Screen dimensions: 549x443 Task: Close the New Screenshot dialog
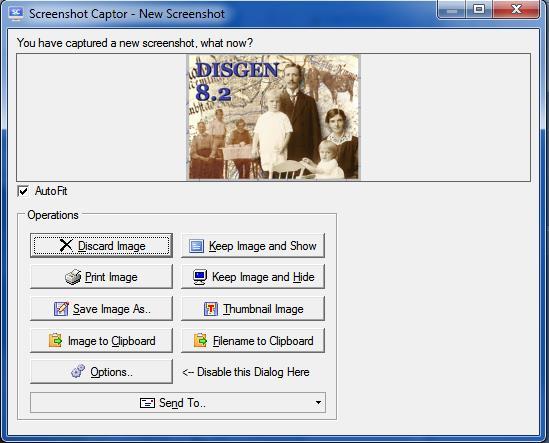(x=516, y=10)
